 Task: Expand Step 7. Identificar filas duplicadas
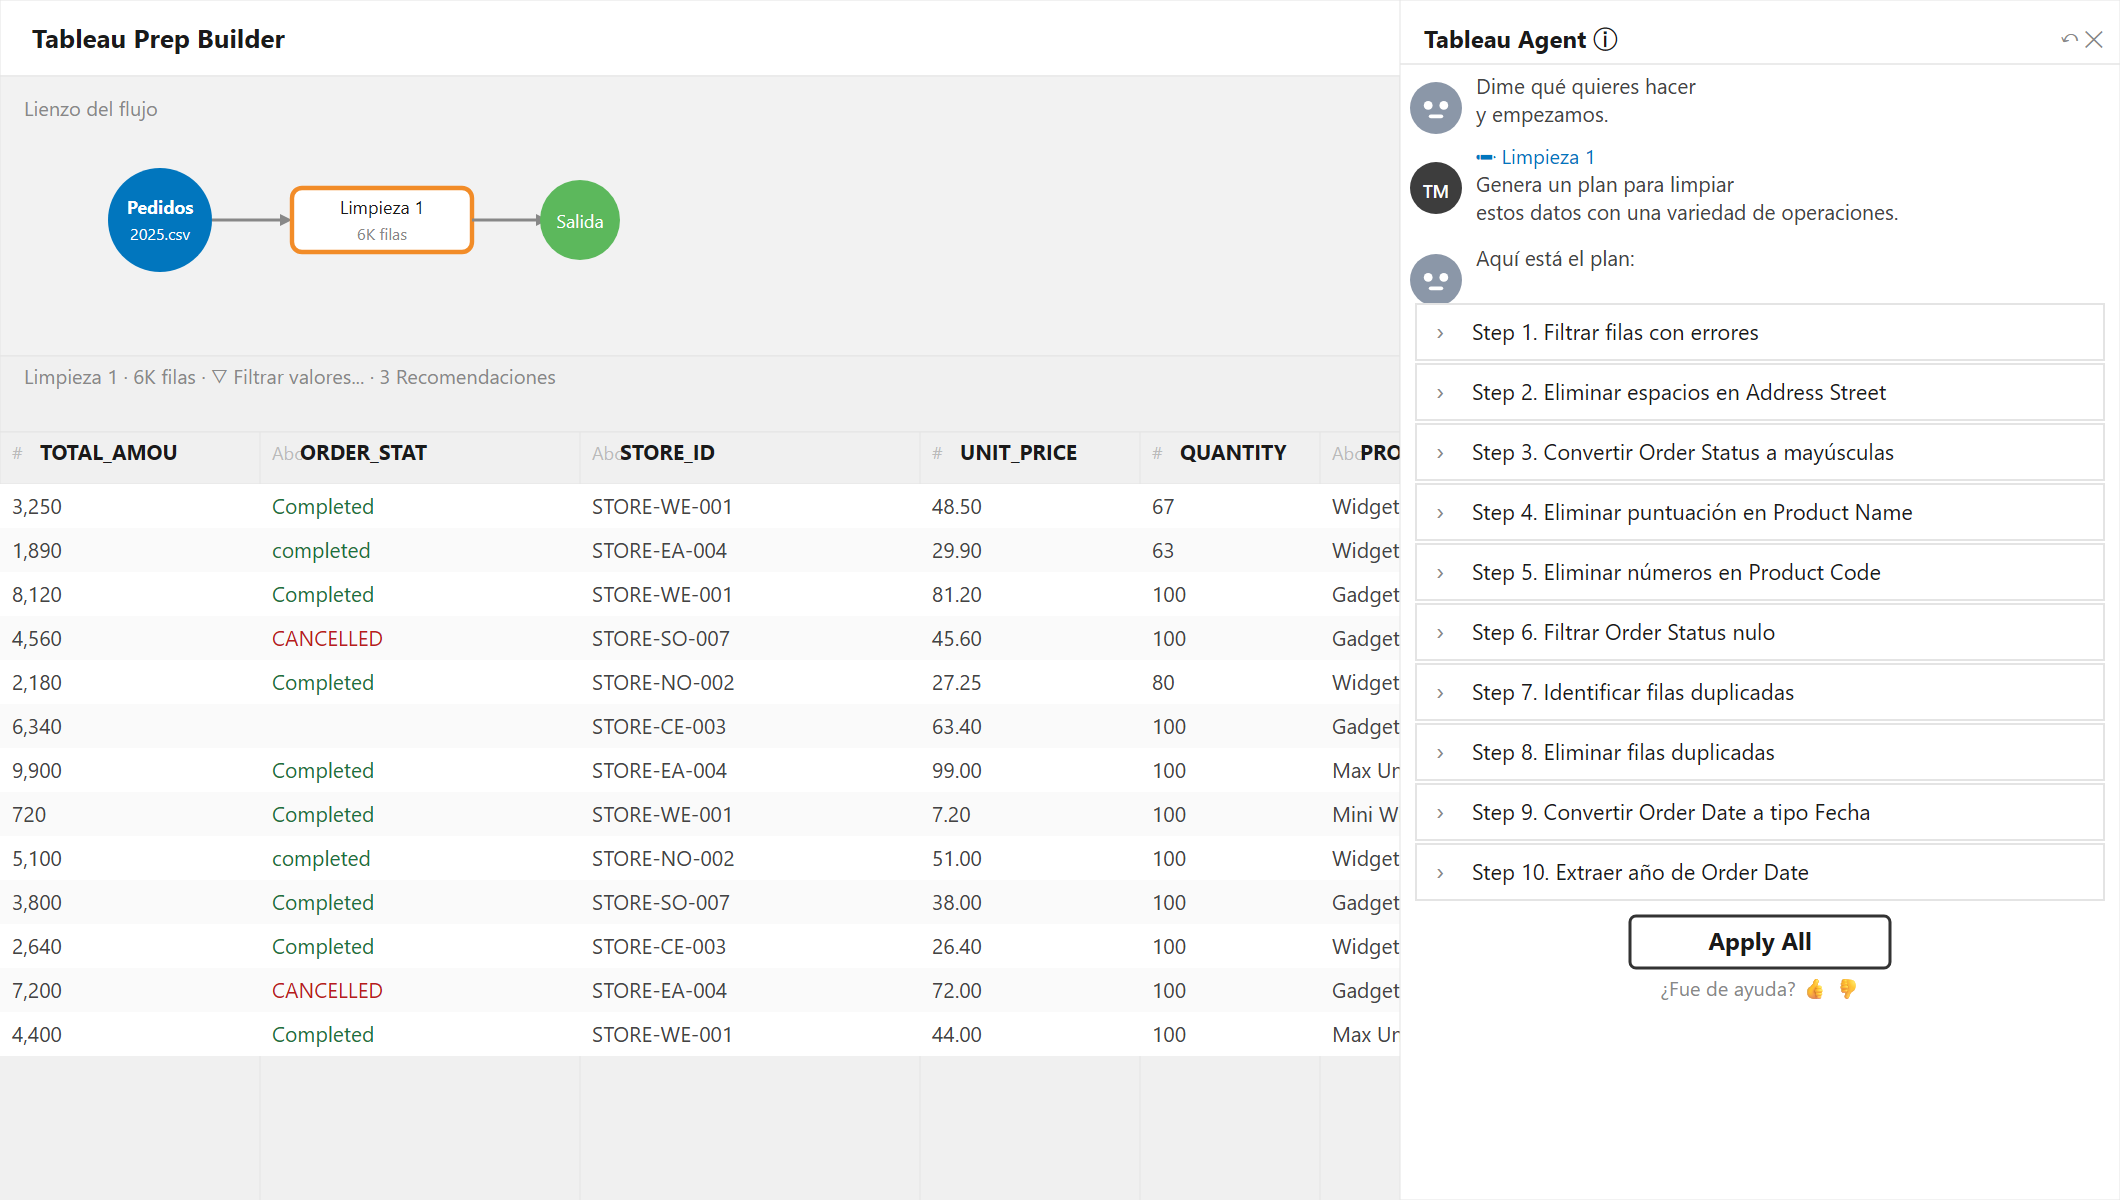[1760, 692]
